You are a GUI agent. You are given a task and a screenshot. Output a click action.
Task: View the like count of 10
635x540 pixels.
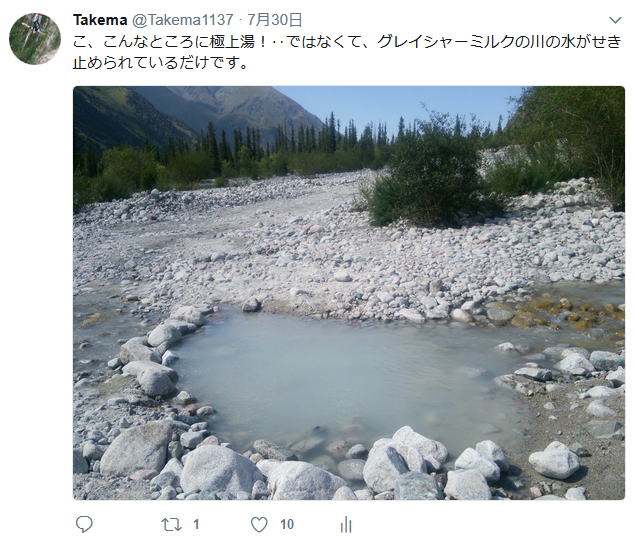[x=287, y=525]
